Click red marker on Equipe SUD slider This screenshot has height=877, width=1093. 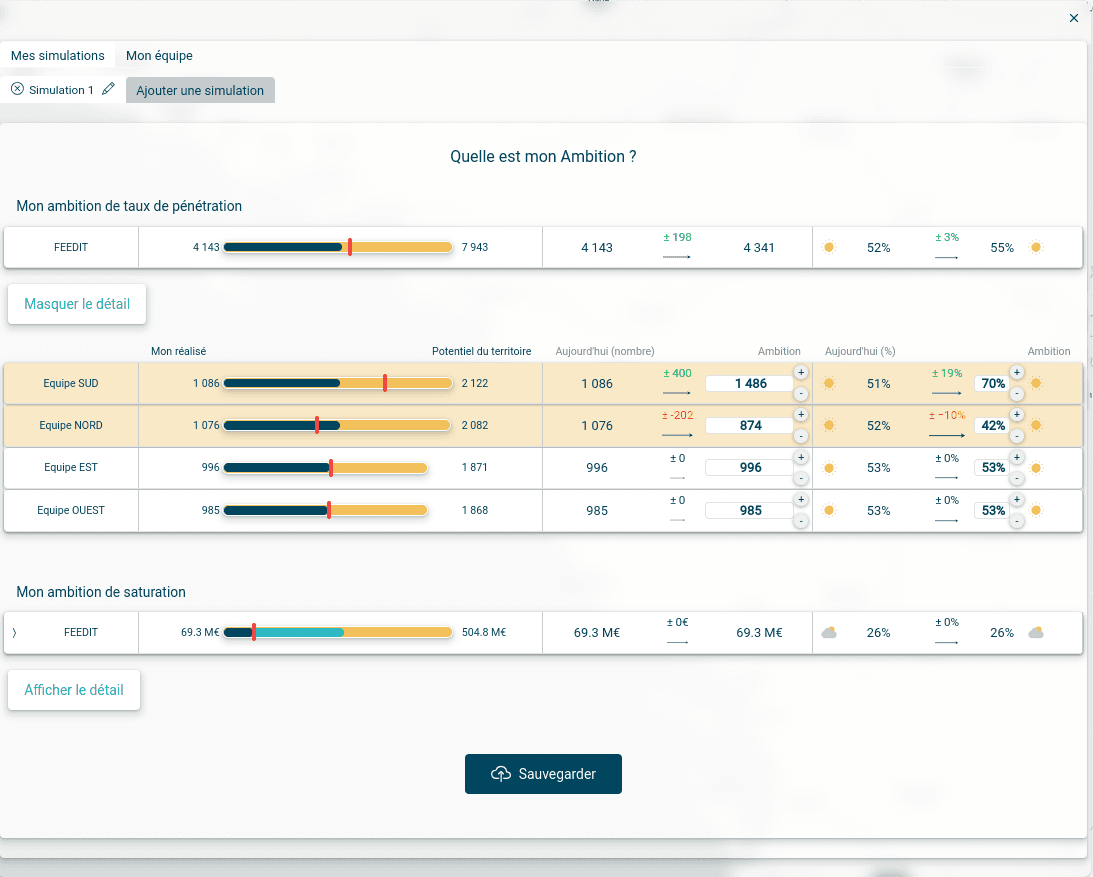click(385, 383)
